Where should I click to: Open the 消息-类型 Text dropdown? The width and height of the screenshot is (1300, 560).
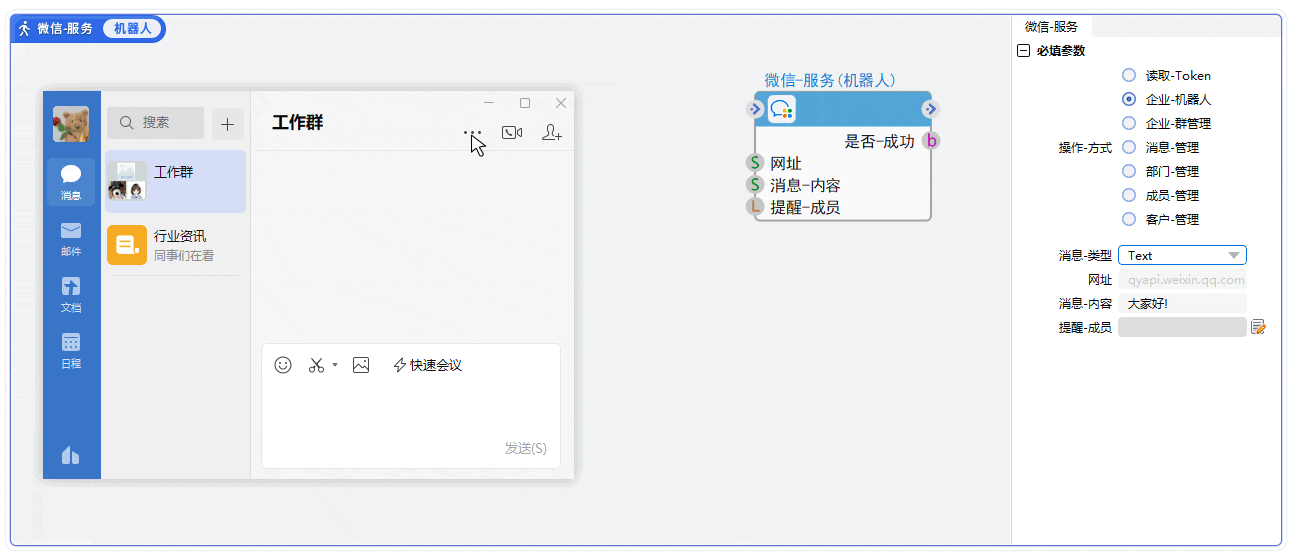[1182, 255]
